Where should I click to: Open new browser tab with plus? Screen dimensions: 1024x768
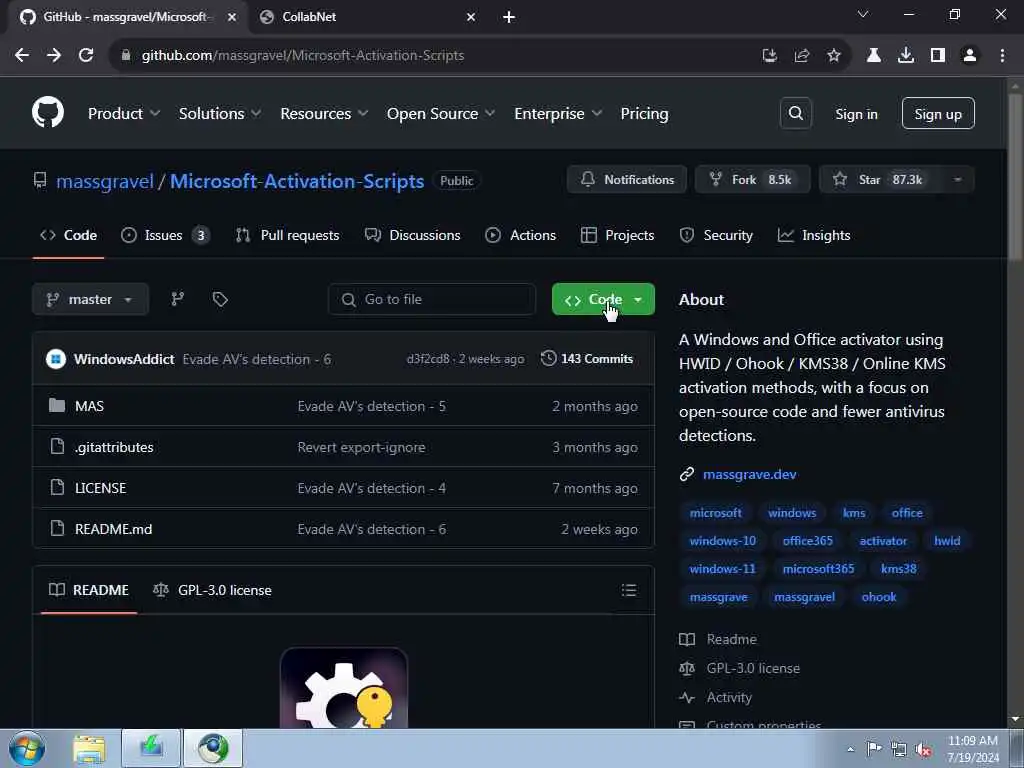click(x=509, y=17)
